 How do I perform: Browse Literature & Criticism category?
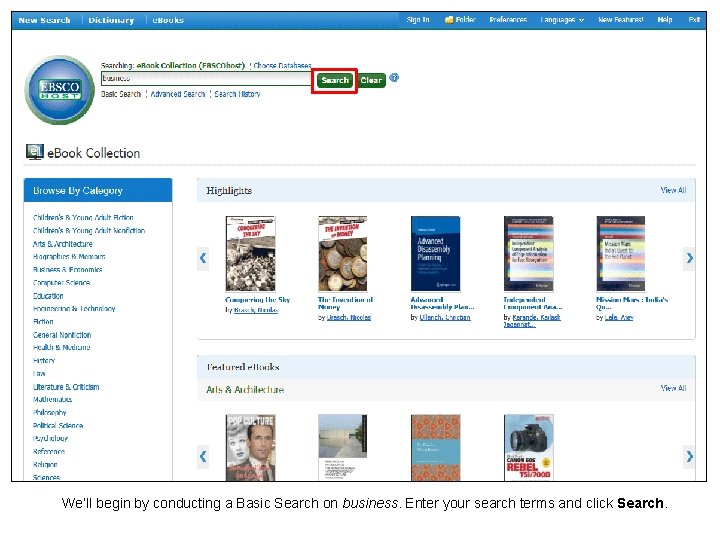point(66,387)
